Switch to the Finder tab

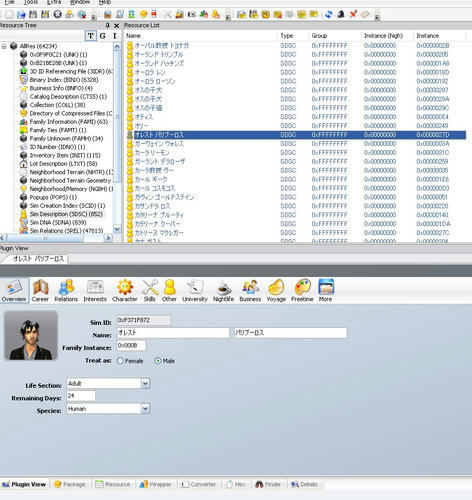268,484
